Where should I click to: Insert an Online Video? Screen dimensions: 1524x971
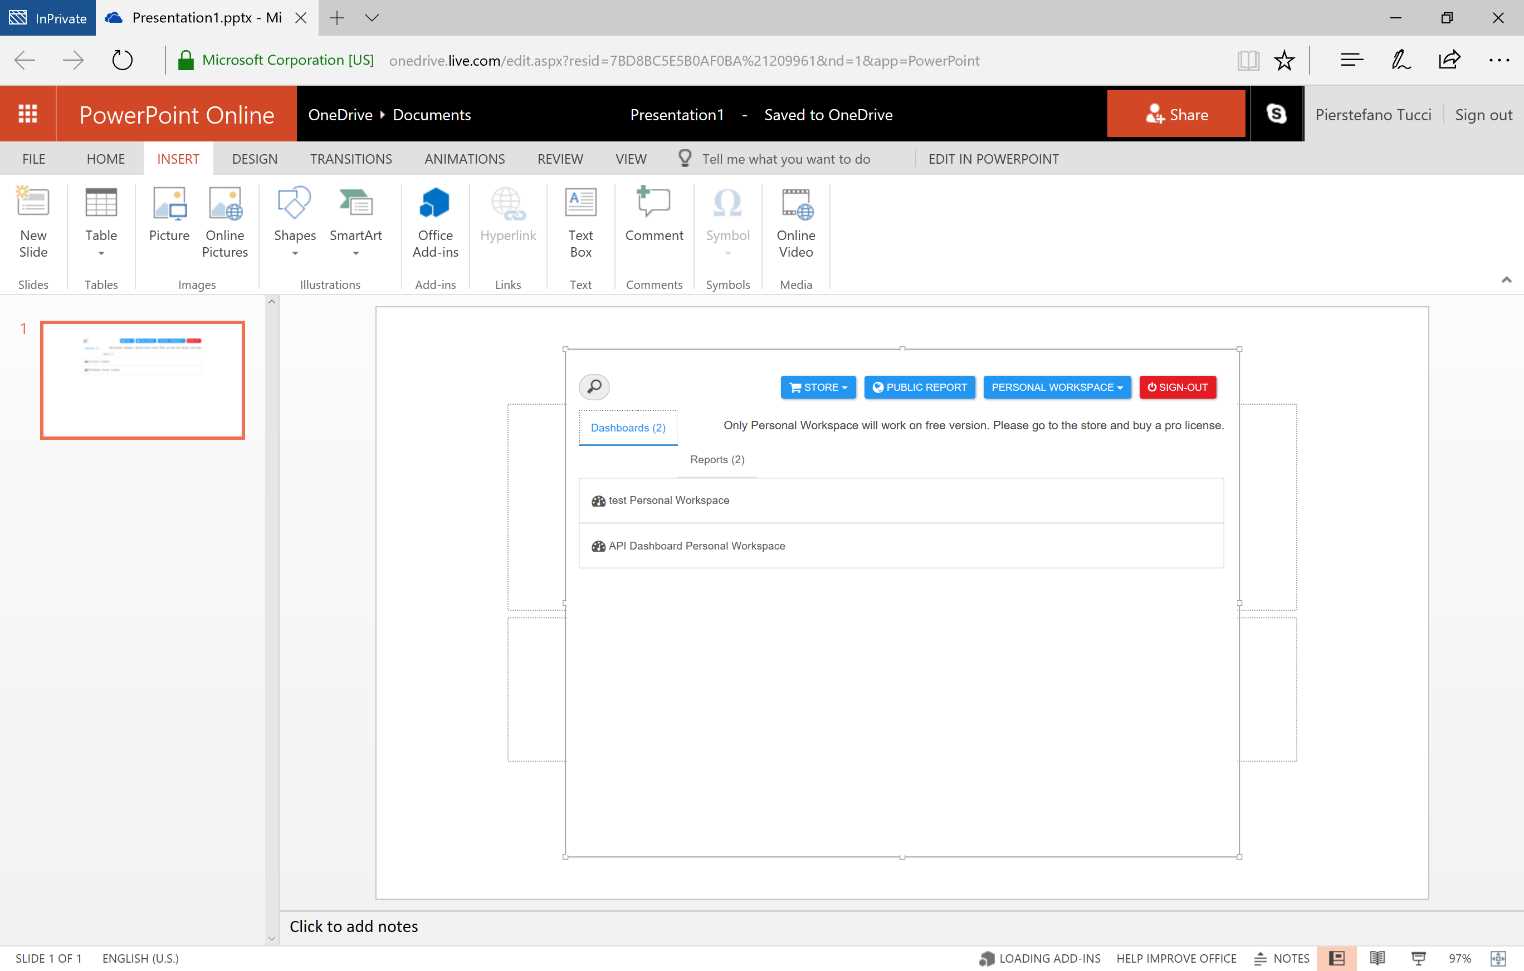(x=795, y=222)
